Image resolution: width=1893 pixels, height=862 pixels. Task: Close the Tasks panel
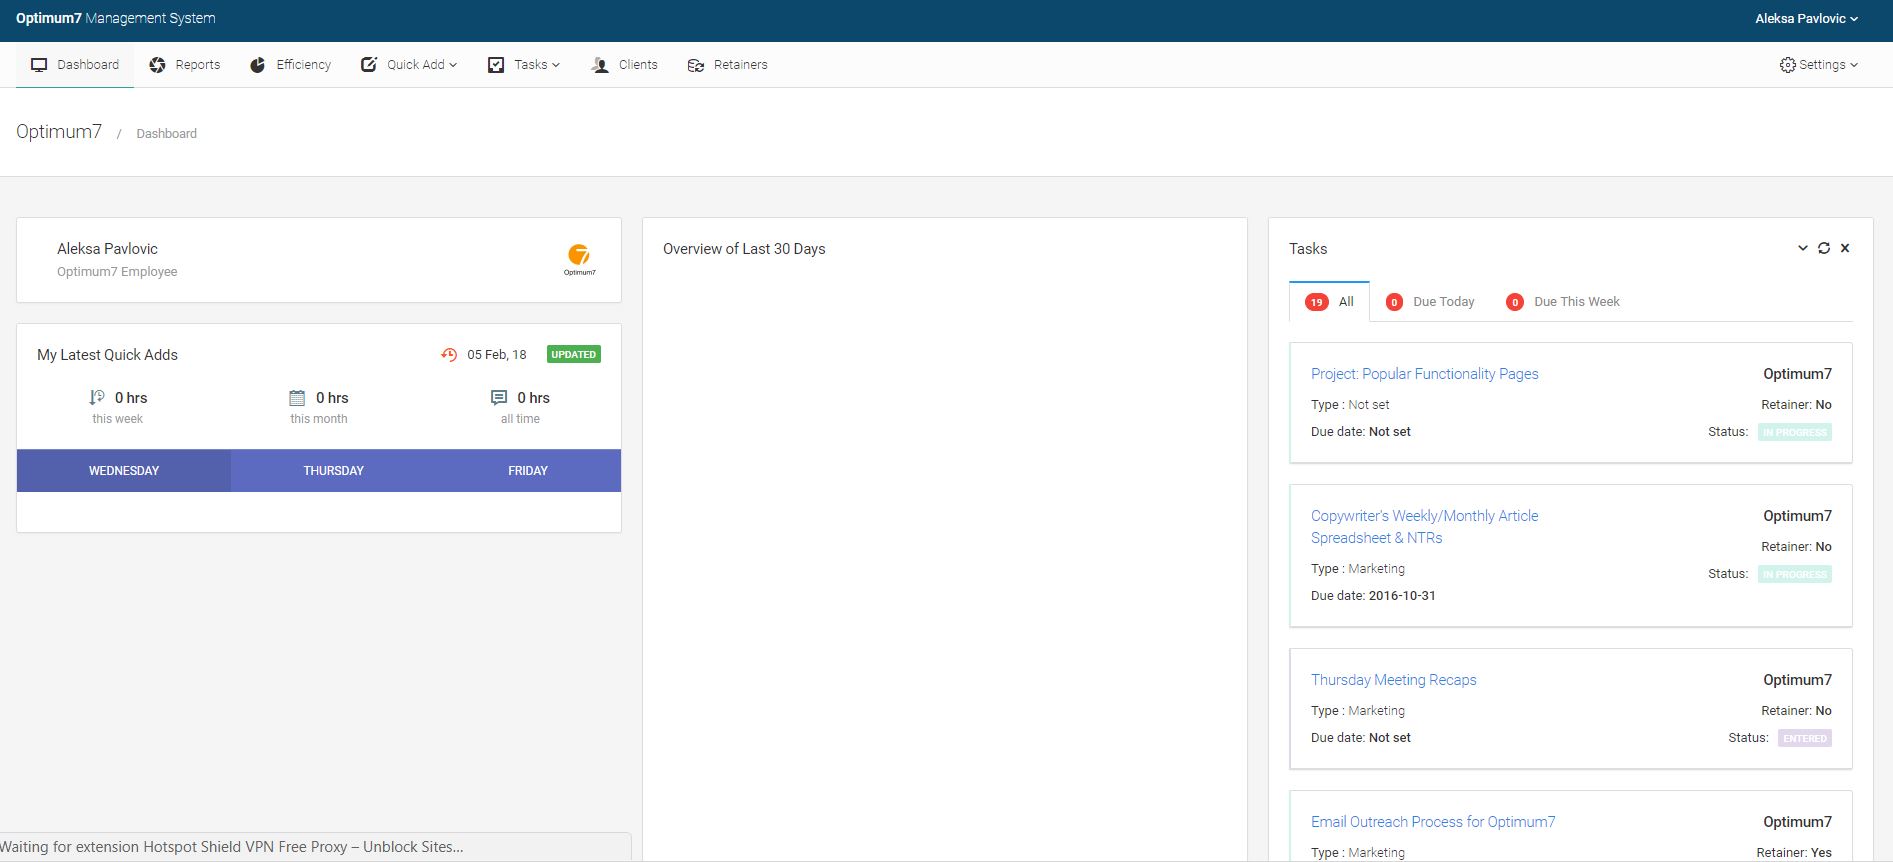(1845, 248)
